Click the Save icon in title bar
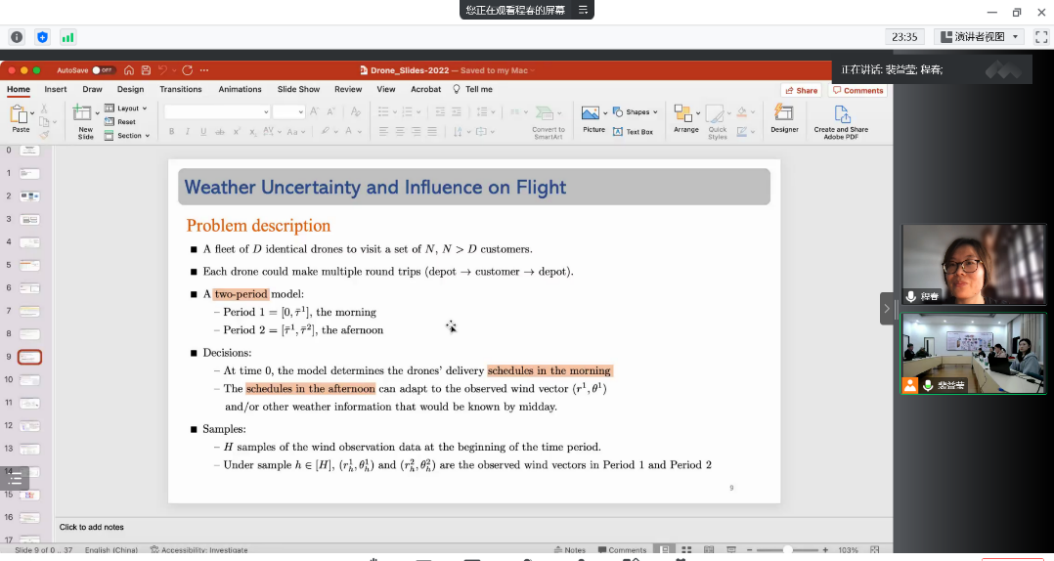The image size is (1054, 561). (x=146, y=70)
